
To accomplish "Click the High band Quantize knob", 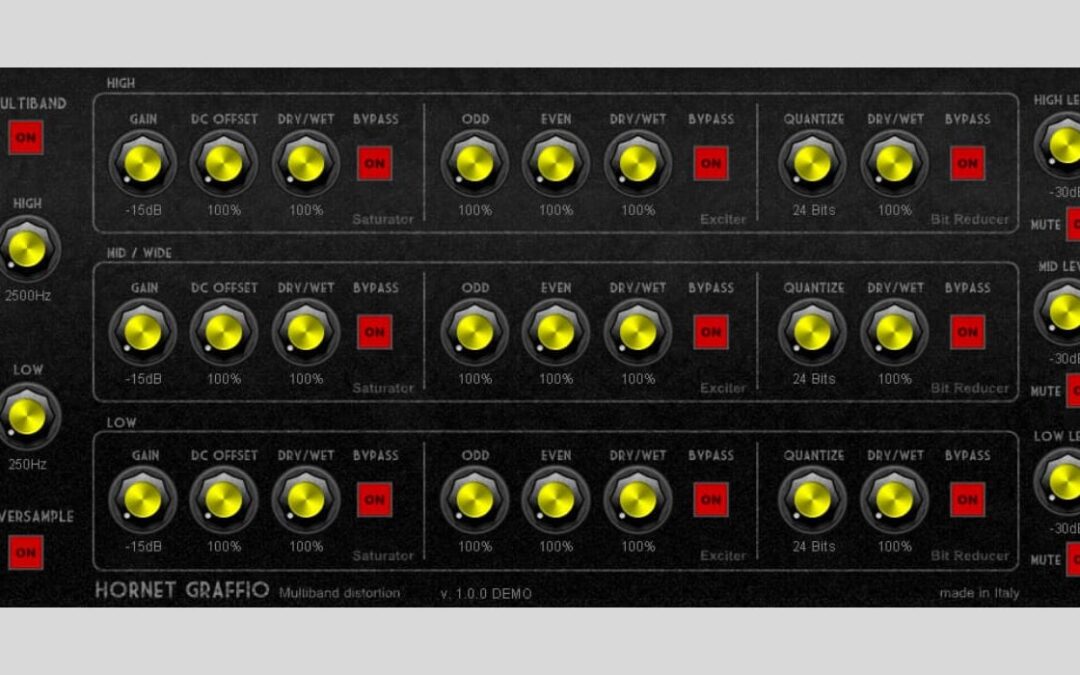I will click(813, 164).
